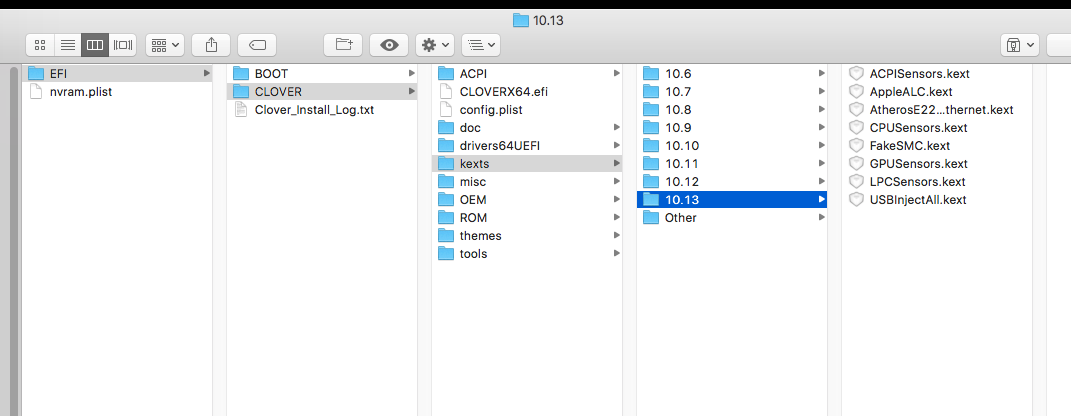The width and height of the screenshot is (1071, 416).
Task: Click the Edit Tags button
Action: [257, 45]
